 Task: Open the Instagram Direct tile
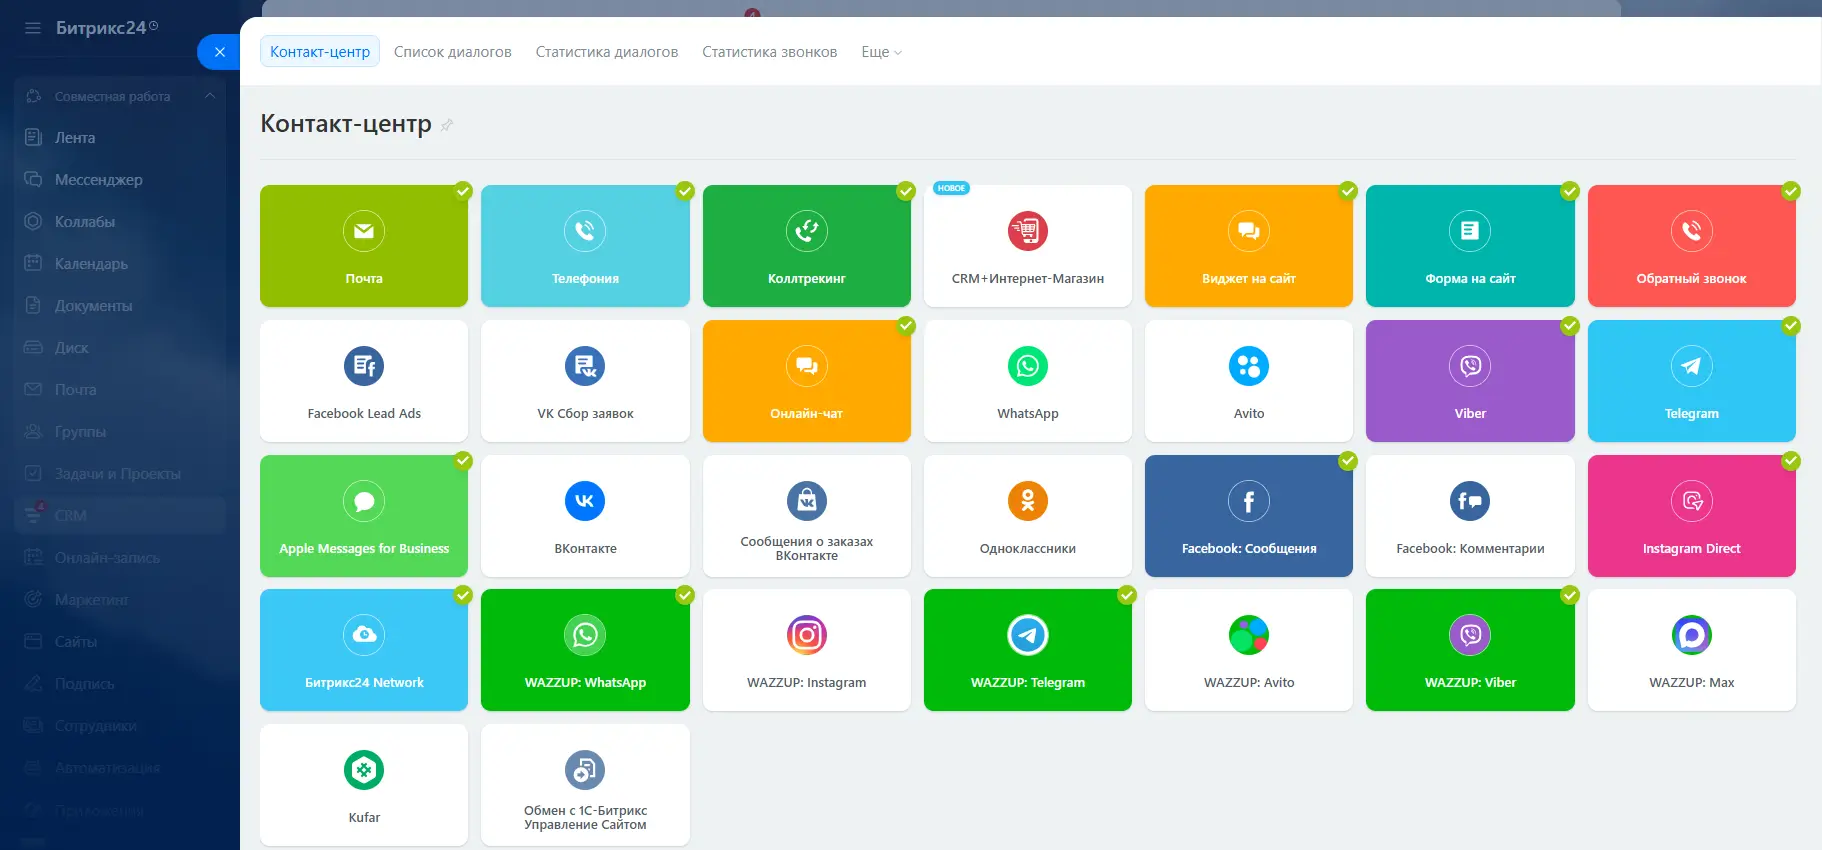1692,516
